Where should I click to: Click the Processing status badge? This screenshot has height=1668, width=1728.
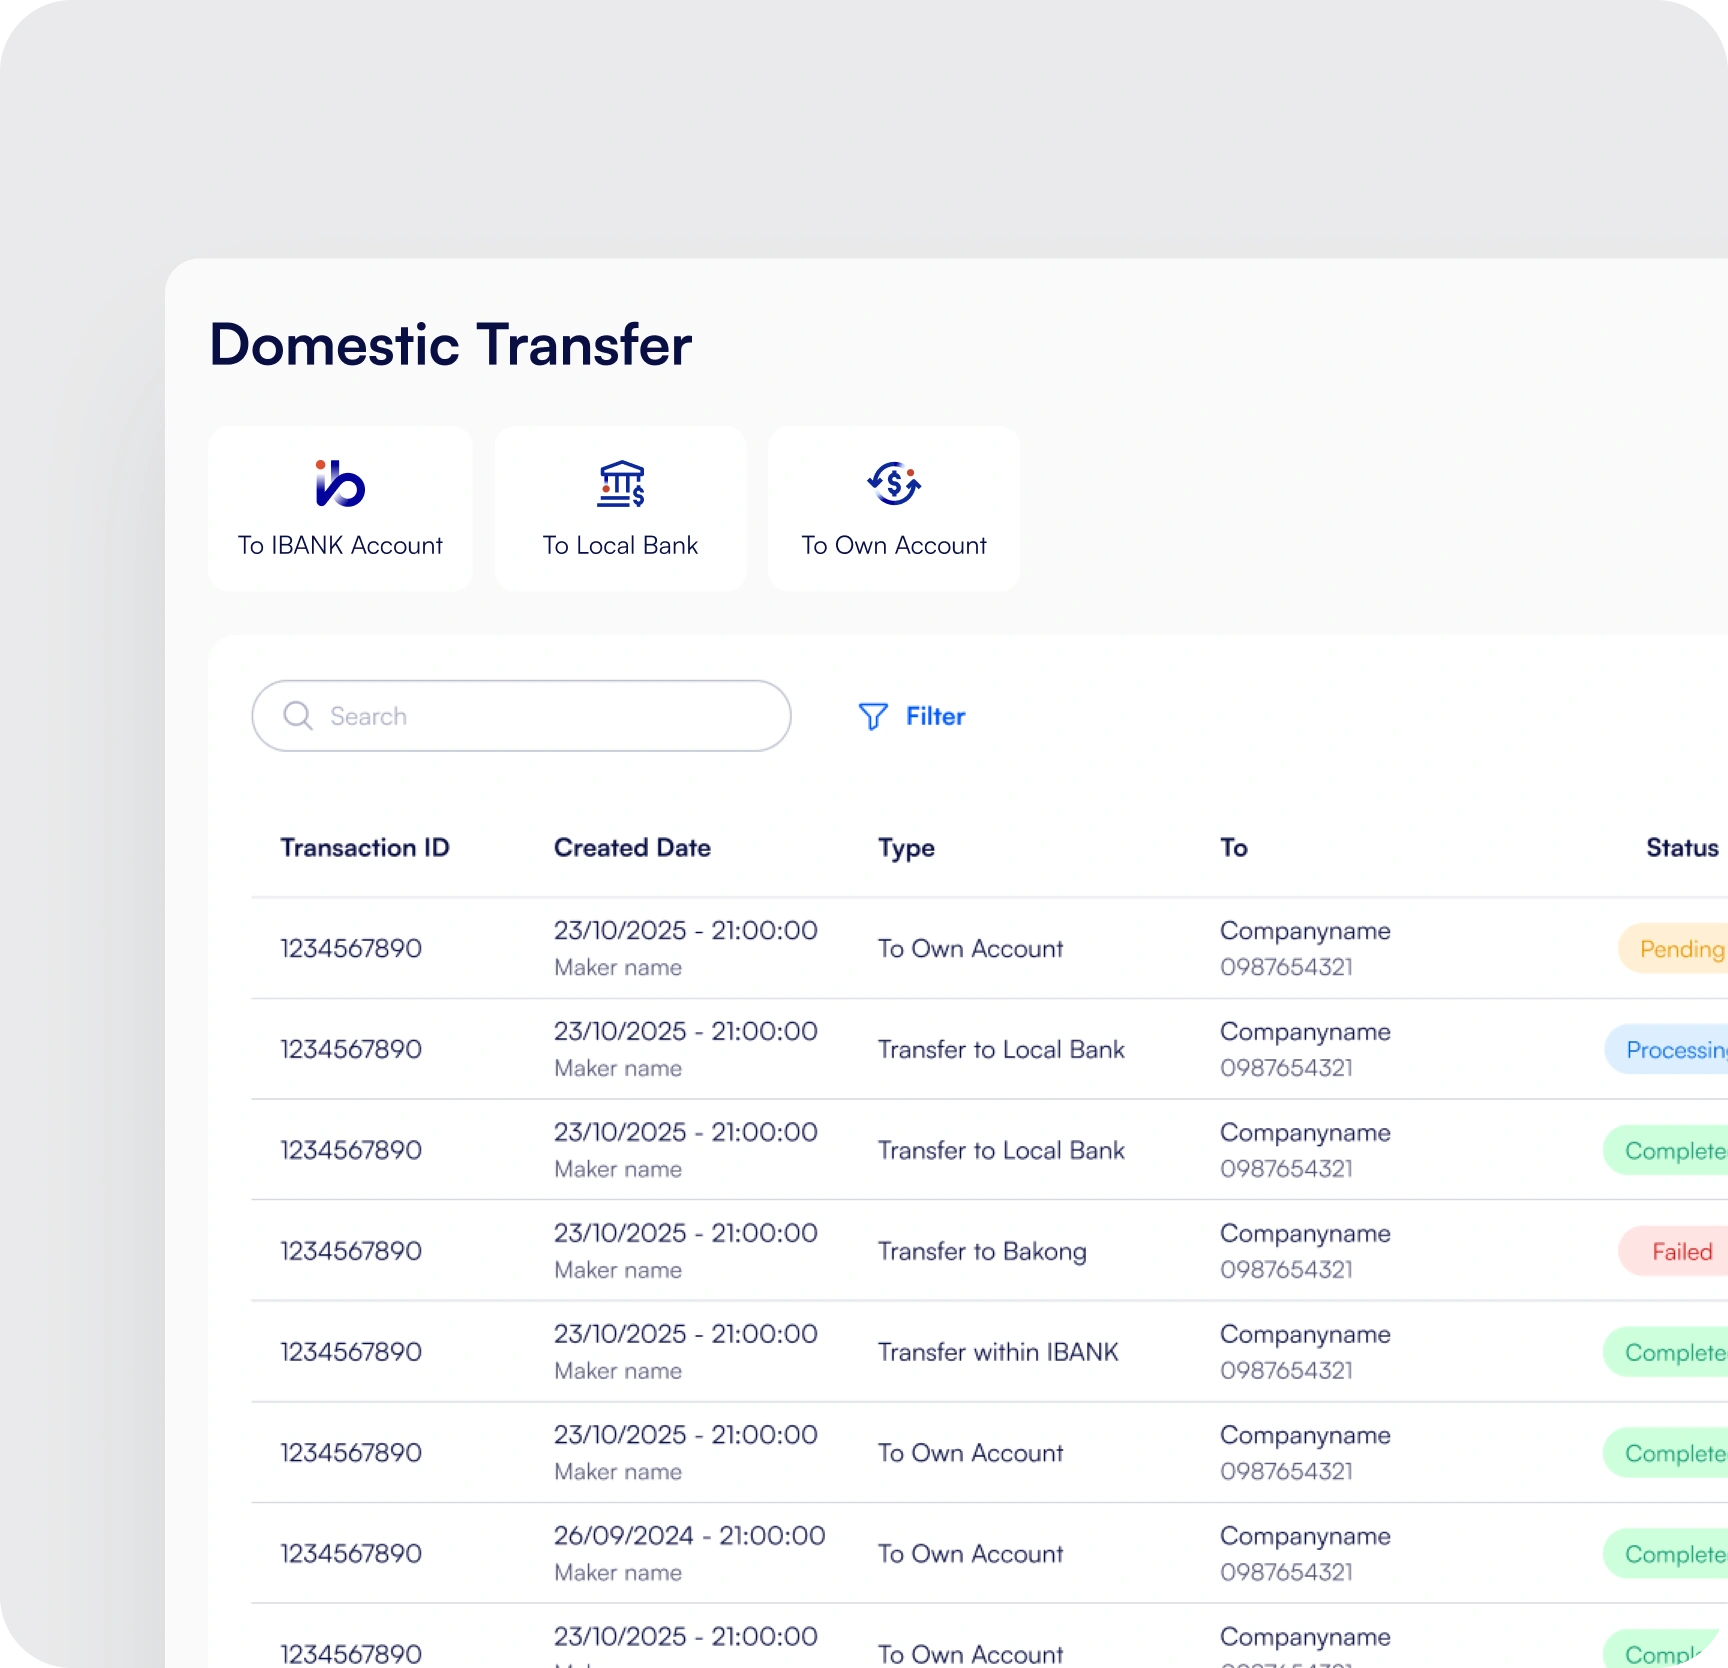click(1666, 1050)
